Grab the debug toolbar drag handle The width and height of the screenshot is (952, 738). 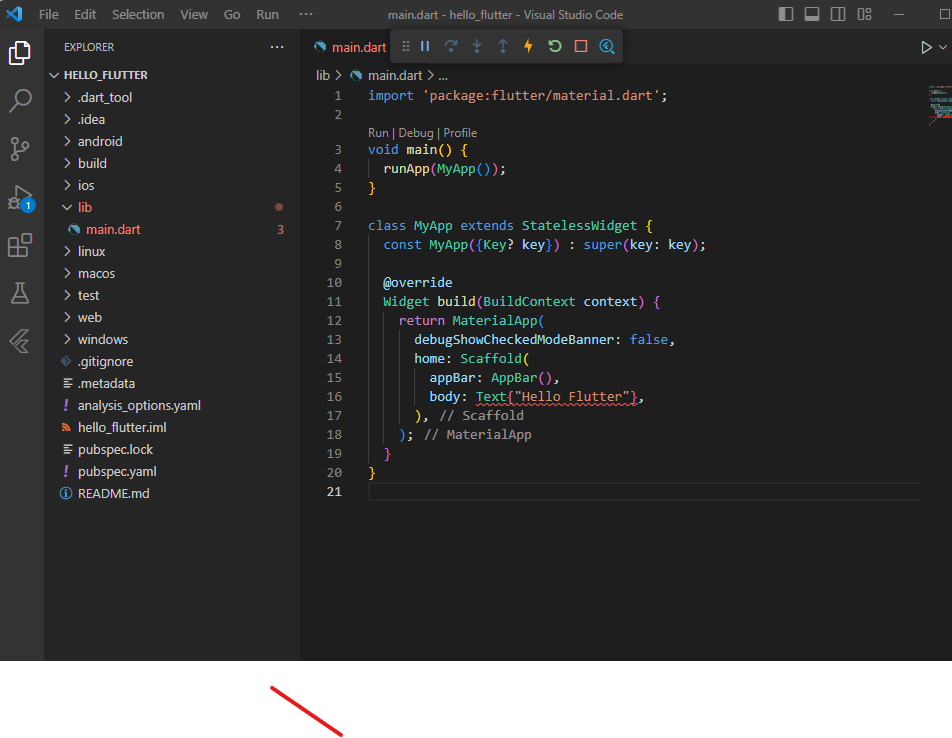tap(406, 46)
